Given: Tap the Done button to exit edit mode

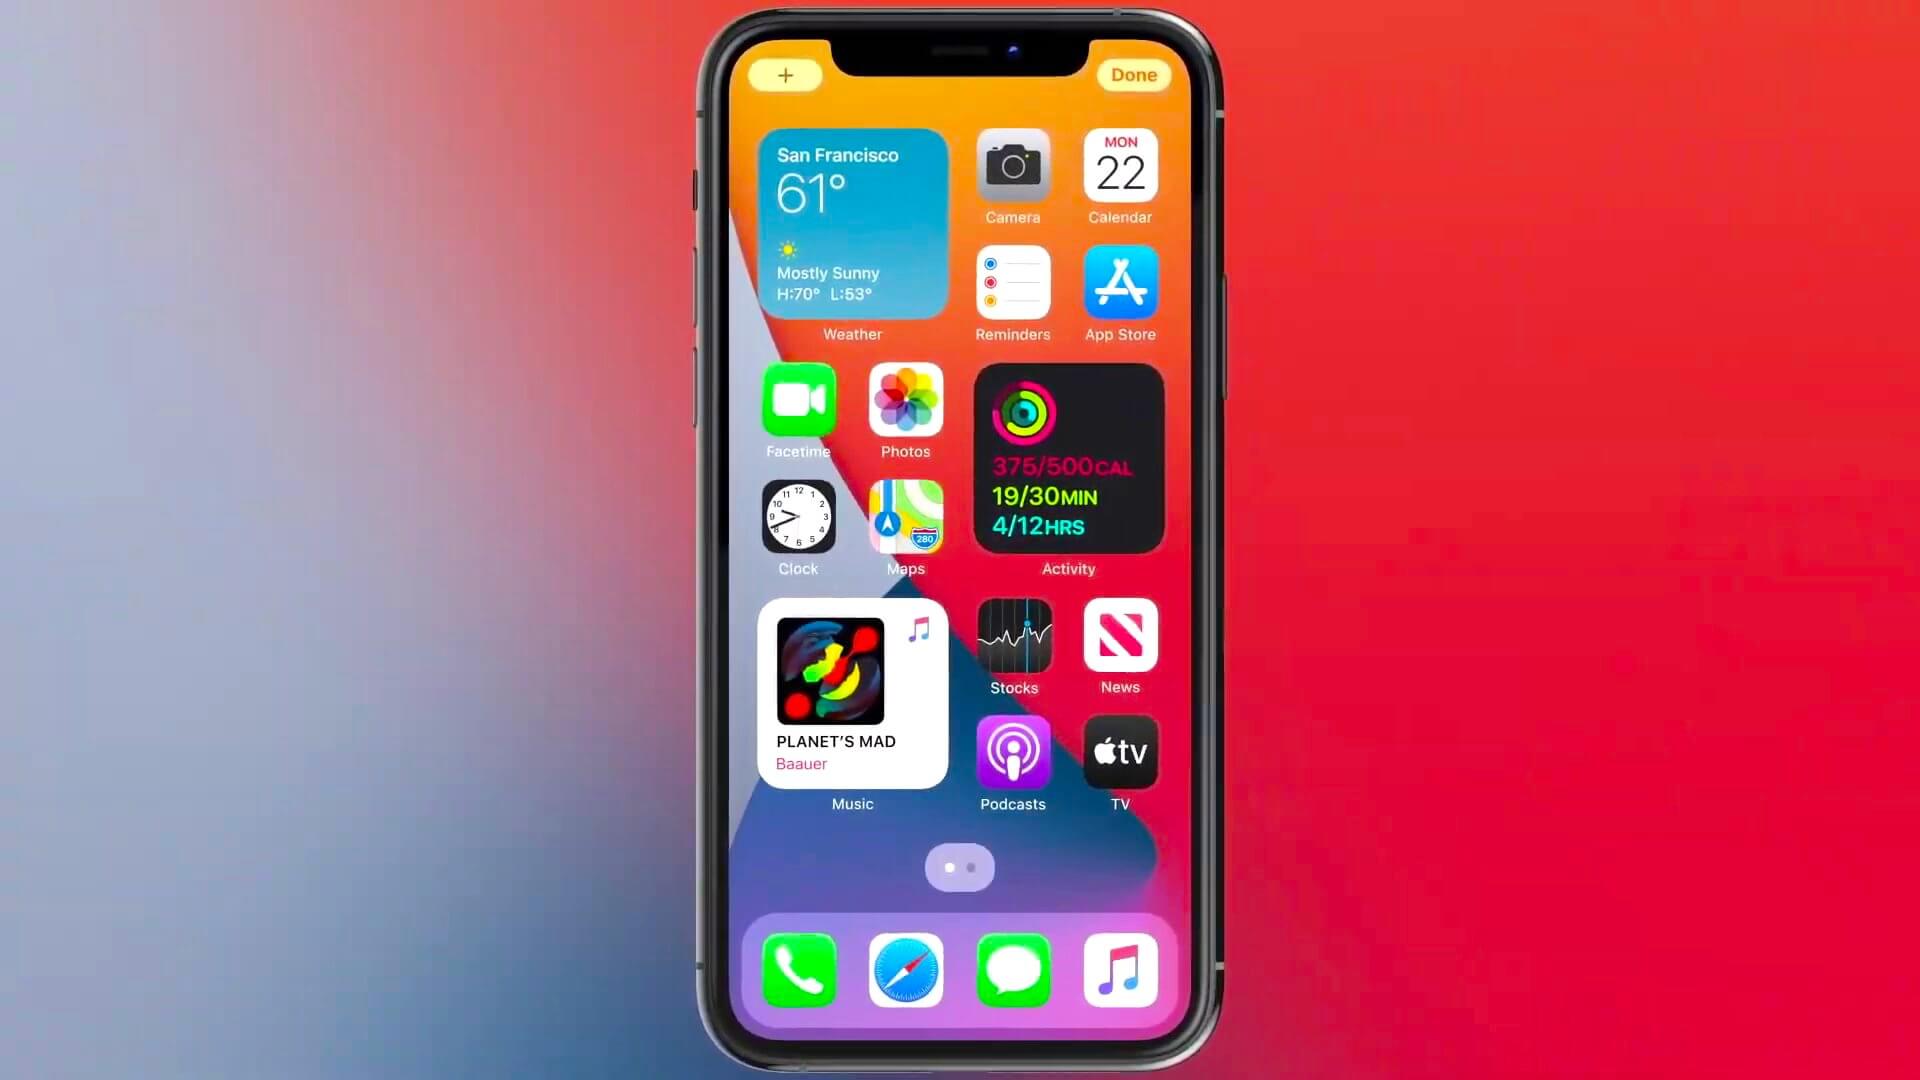Looking at the screenshot, I should coord(1131,75).
